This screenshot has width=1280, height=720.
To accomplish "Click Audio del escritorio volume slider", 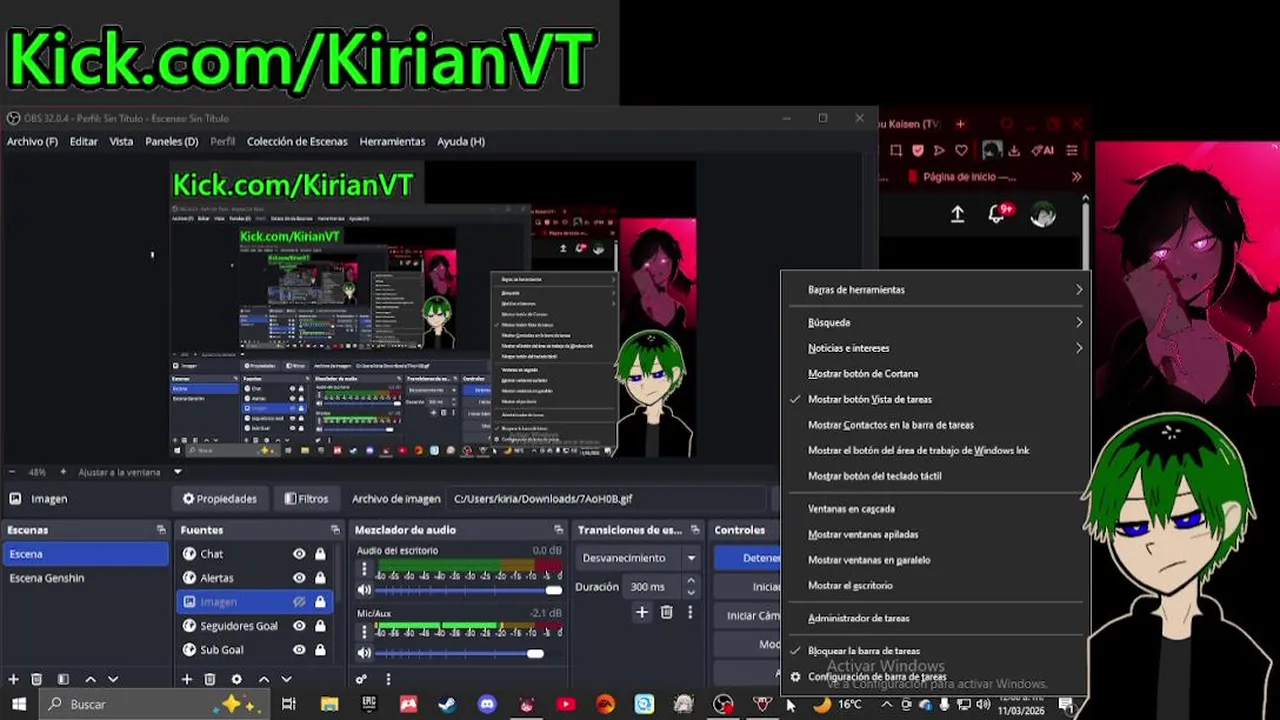I will pyautogui.click(x=468, y=590).
